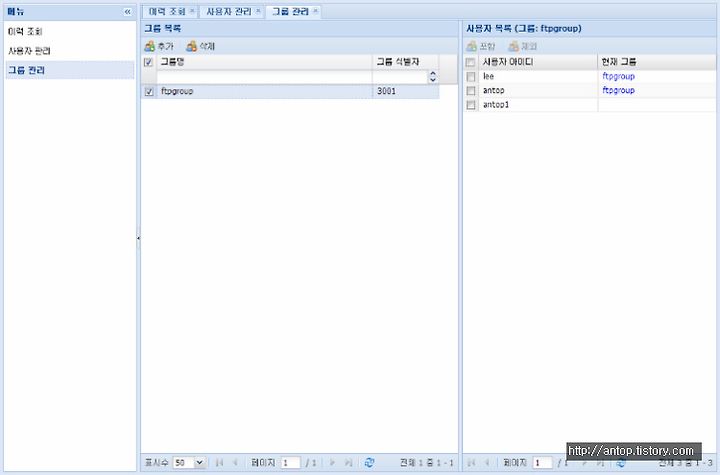Image resolution: width=720 pixels, height=475 pixels.
Task: Go to last page of group list
Action: point(349,463)
